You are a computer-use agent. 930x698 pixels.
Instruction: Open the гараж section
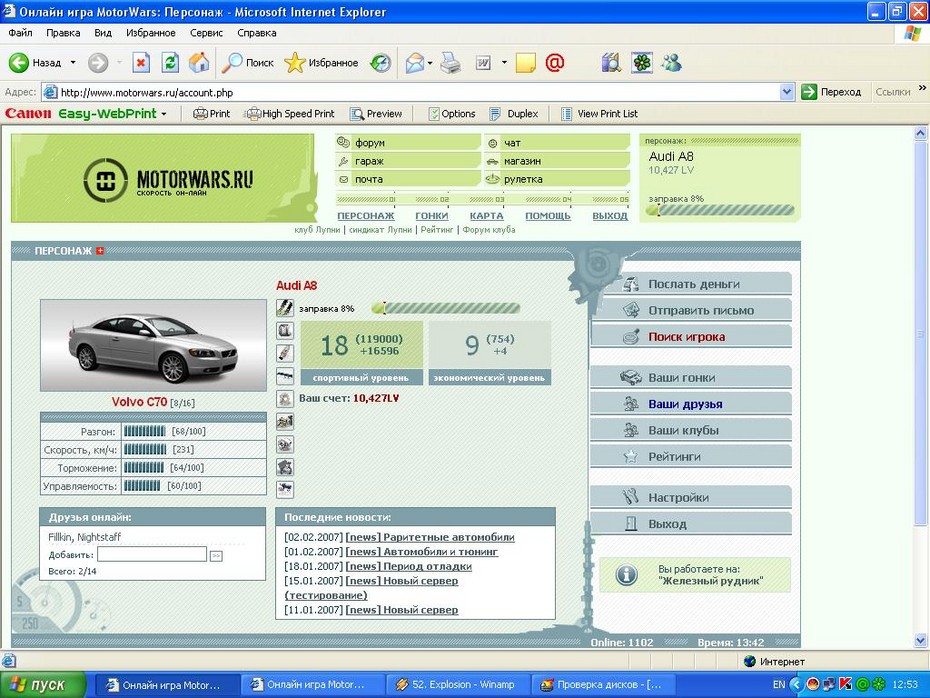coord(408,161)
